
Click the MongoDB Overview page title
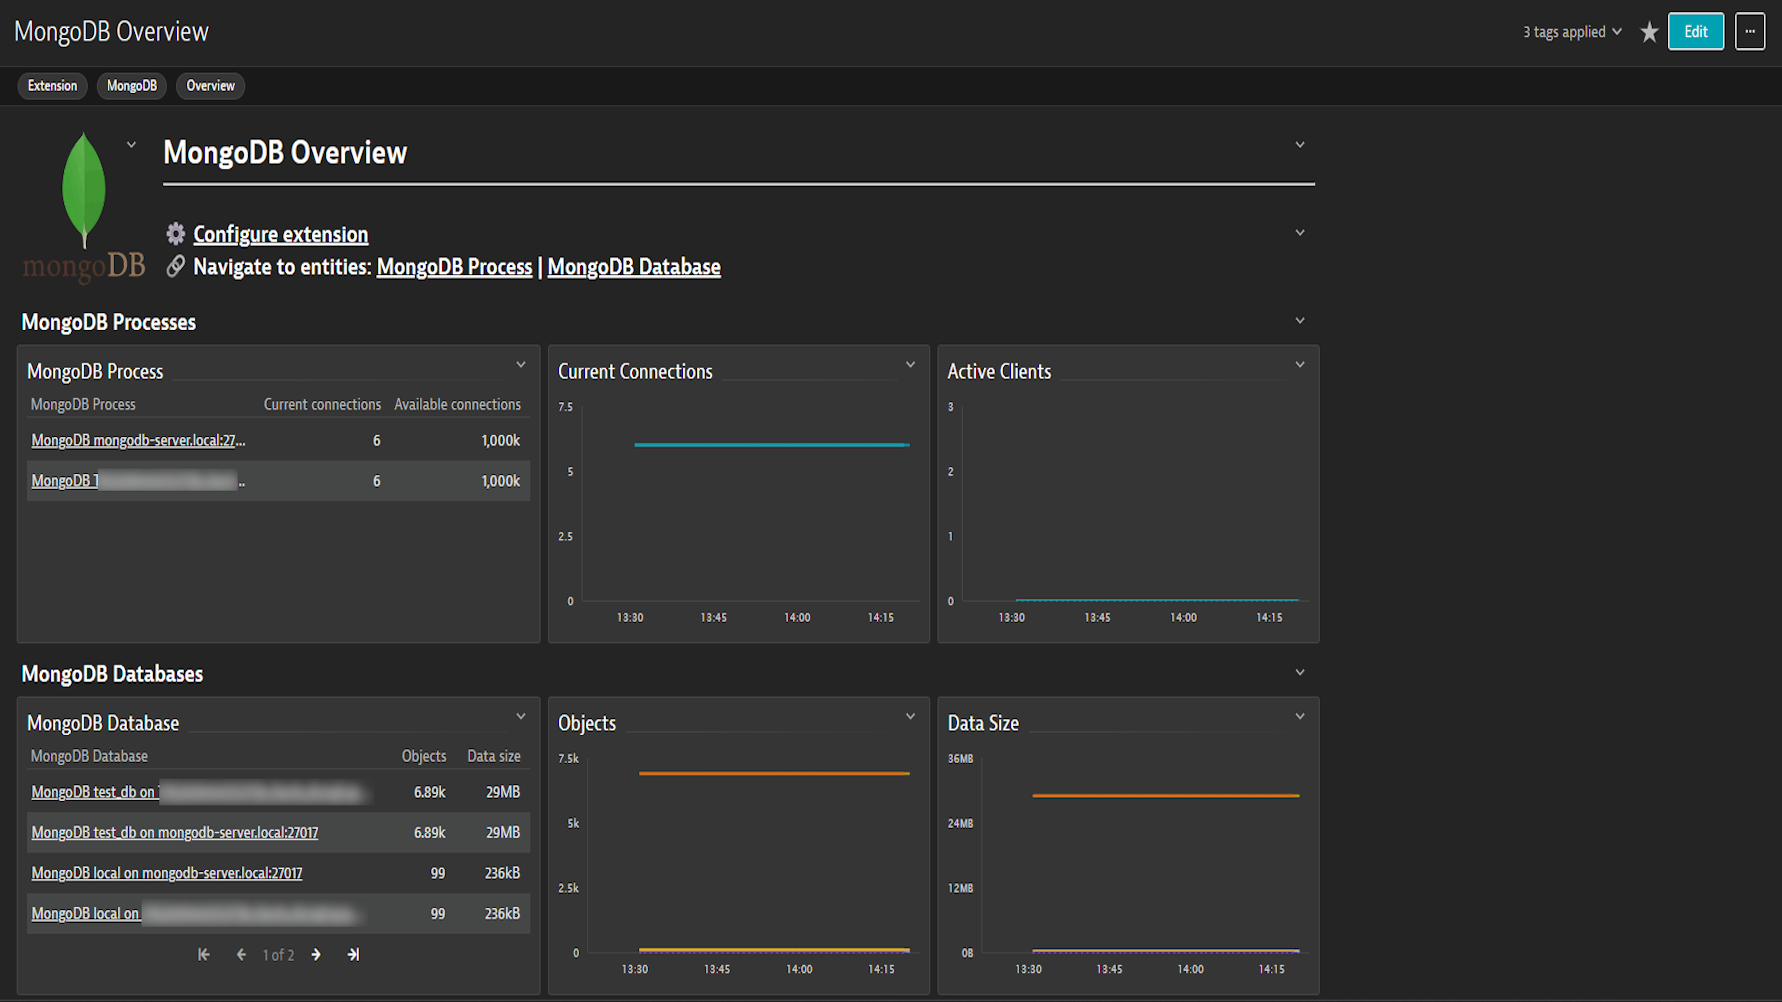tap(111, 32)
